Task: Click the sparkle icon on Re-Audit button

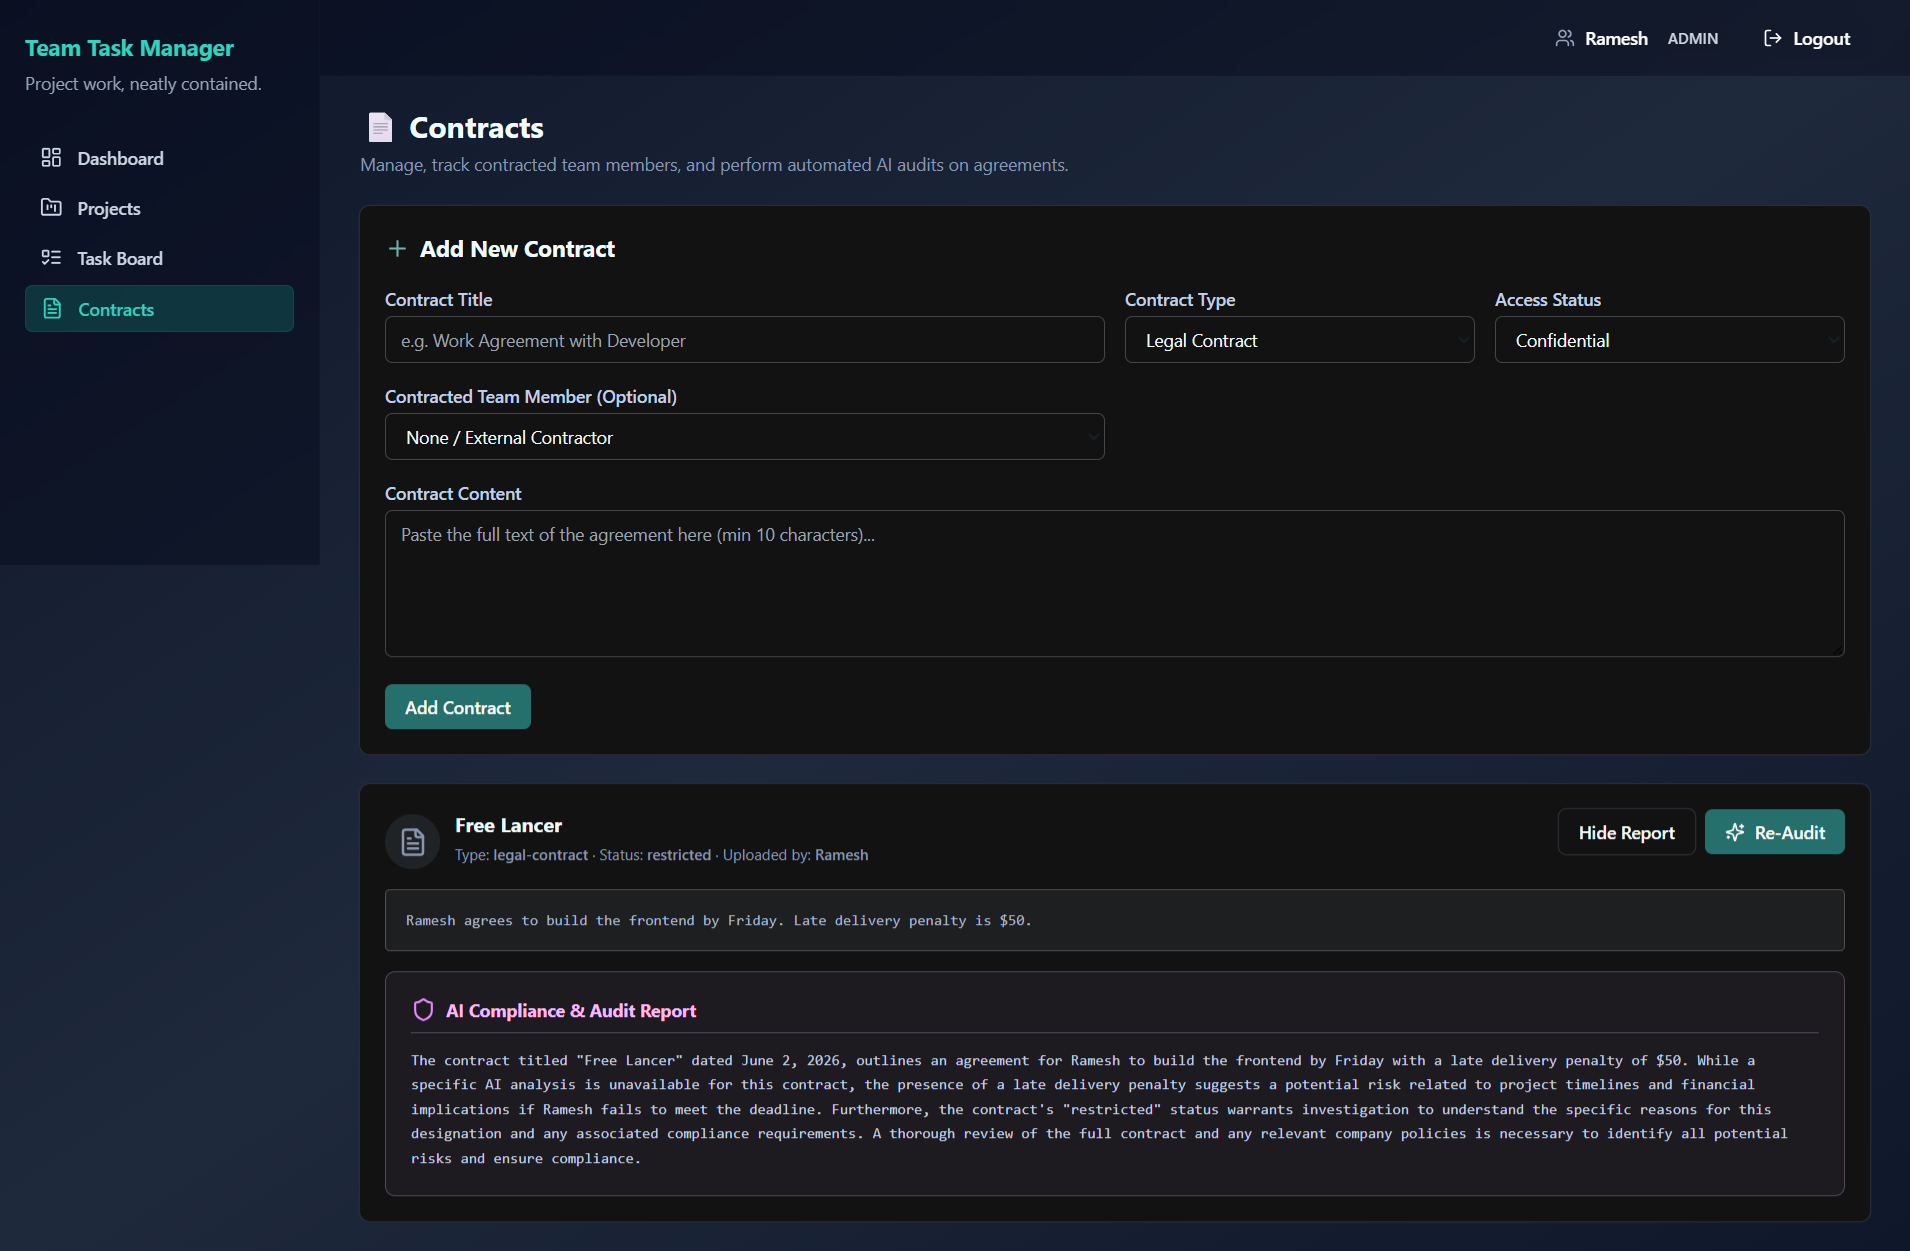Action: (1735, 832)
